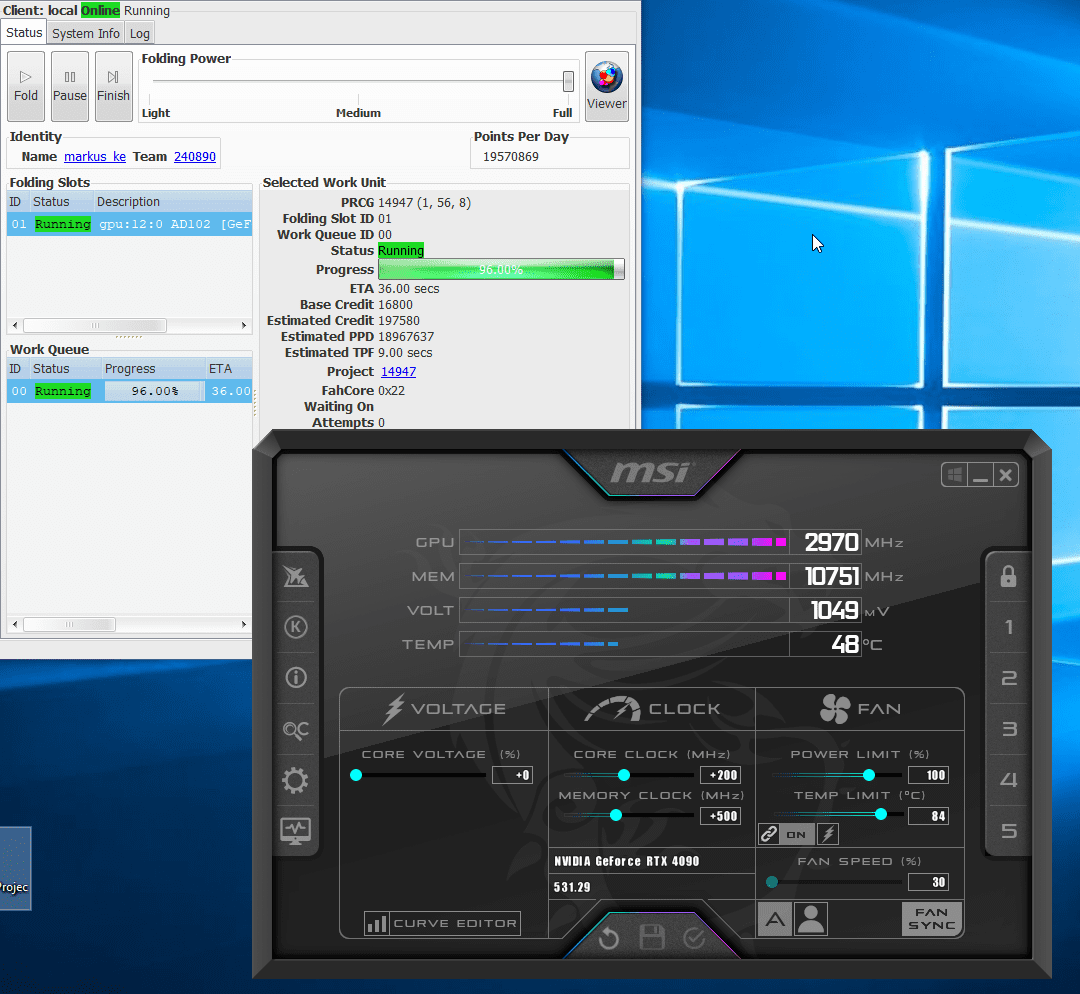Select work queue 00 row
This screenshot has height=994, width=1080.
129,391
